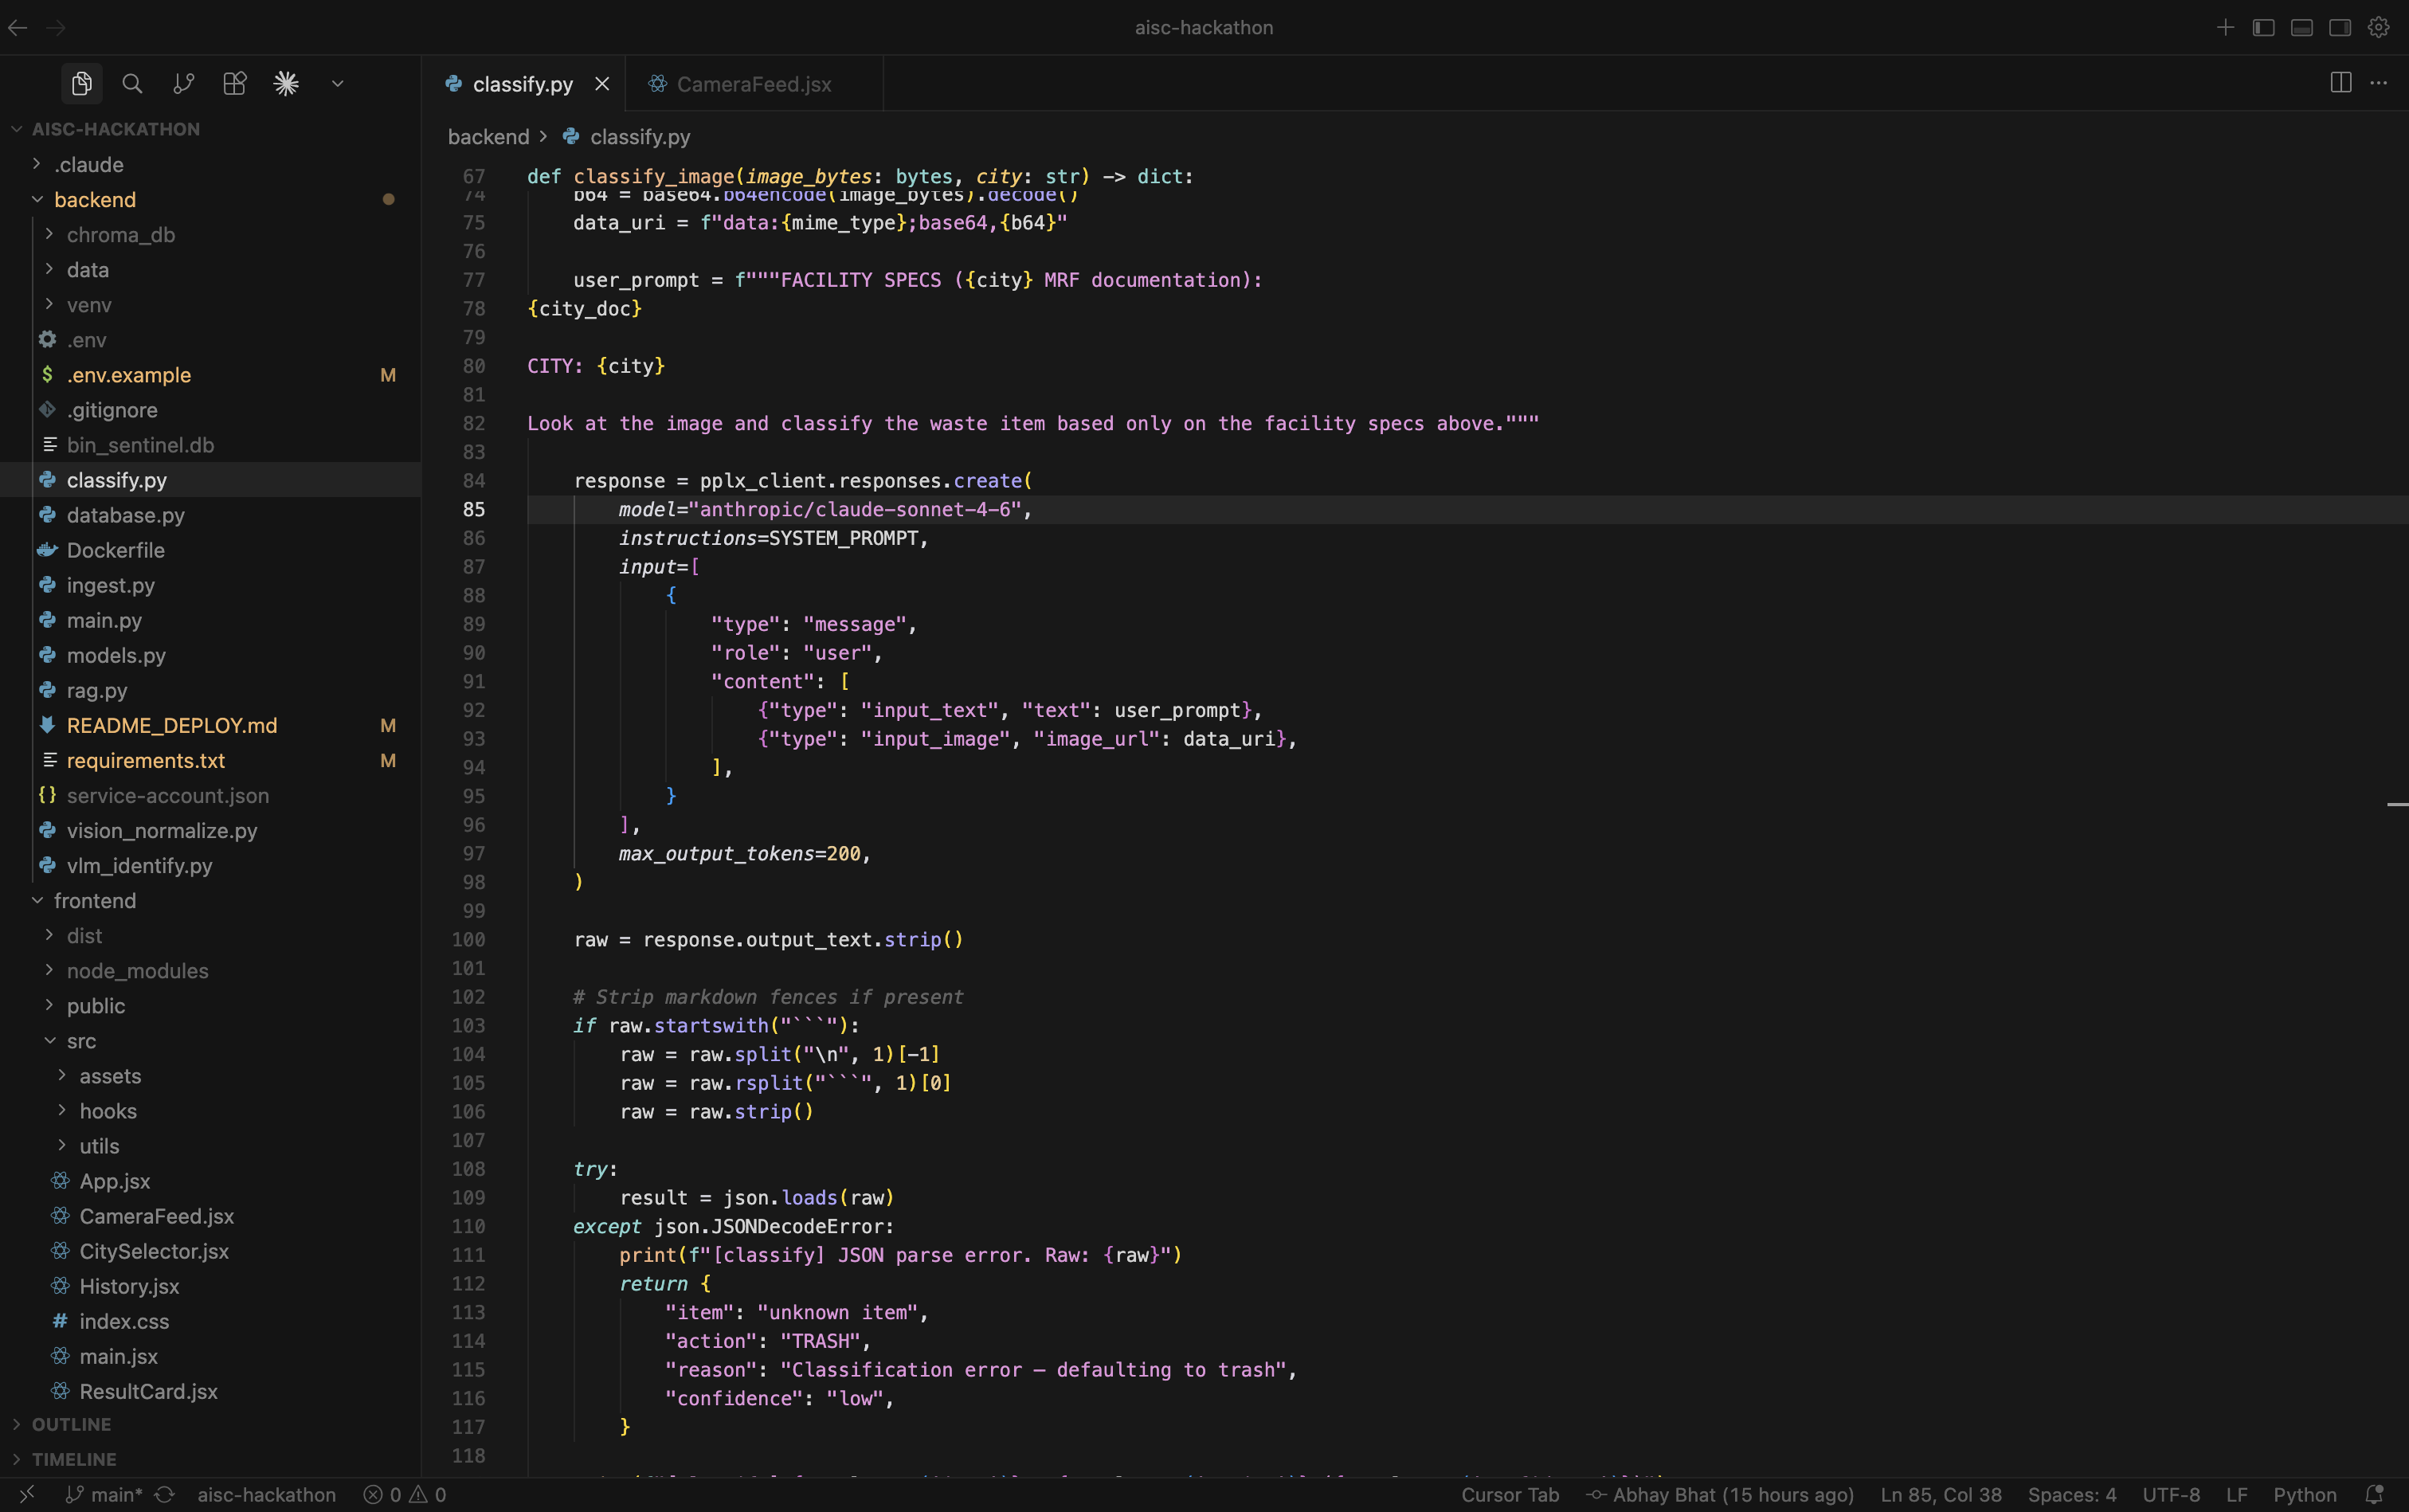
Task: Switch to the CameraFeed.jsx tab
Action: tap(753, 84)
